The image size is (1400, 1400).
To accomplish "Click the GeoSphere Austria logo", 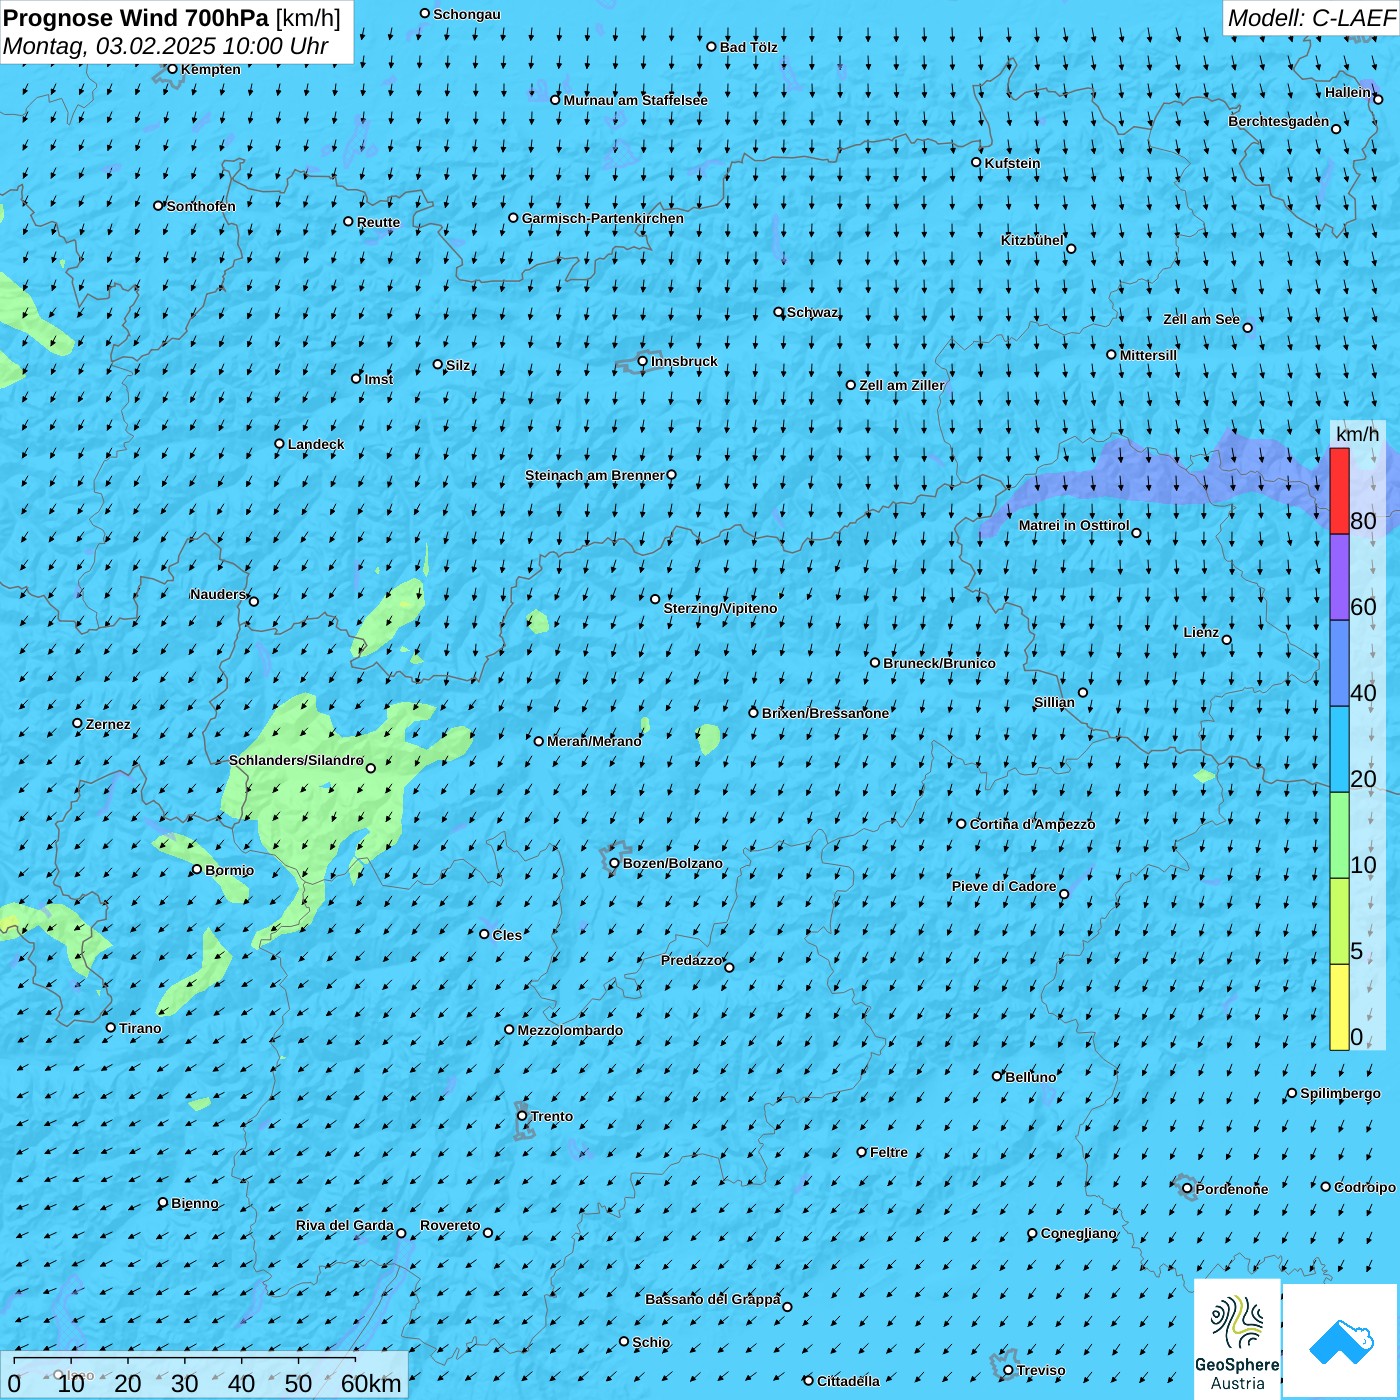I will pos(1237,1339).
